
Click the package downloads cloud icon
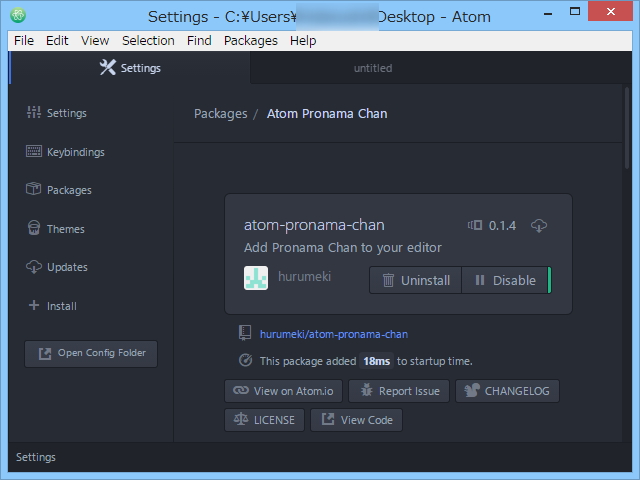[539, 225]
